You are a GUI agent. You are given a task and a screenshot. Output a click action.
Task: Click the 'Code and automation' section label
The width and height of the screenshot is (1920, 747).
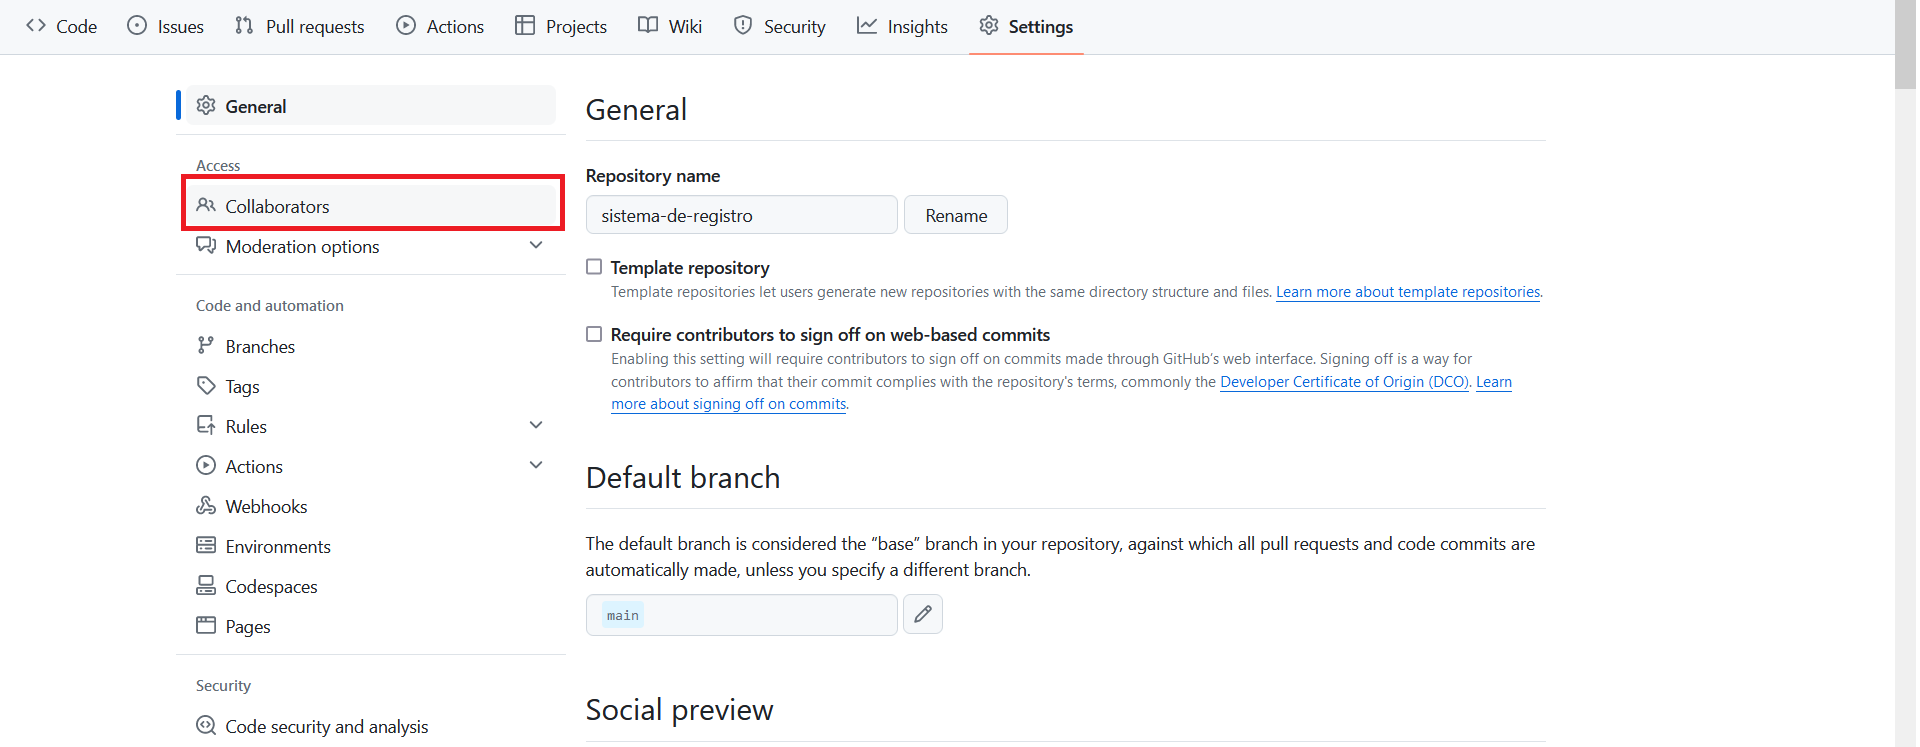pyautogui.click(x=270, y=306)
